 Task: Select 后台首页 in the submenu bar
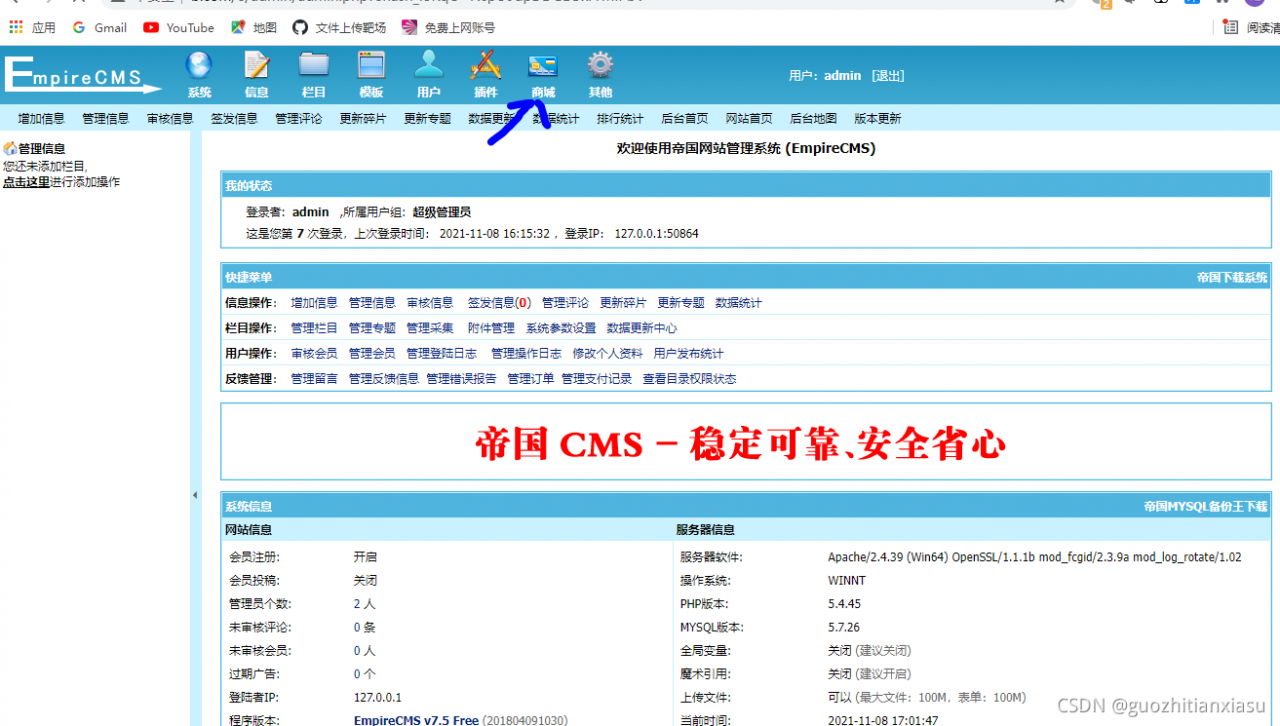684,118
